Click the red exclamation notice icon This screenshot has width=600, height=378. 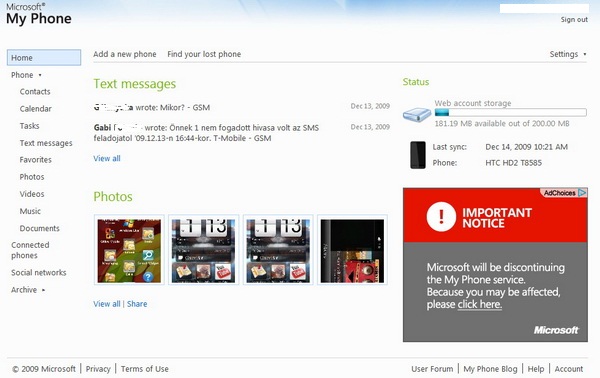(441, 217)
